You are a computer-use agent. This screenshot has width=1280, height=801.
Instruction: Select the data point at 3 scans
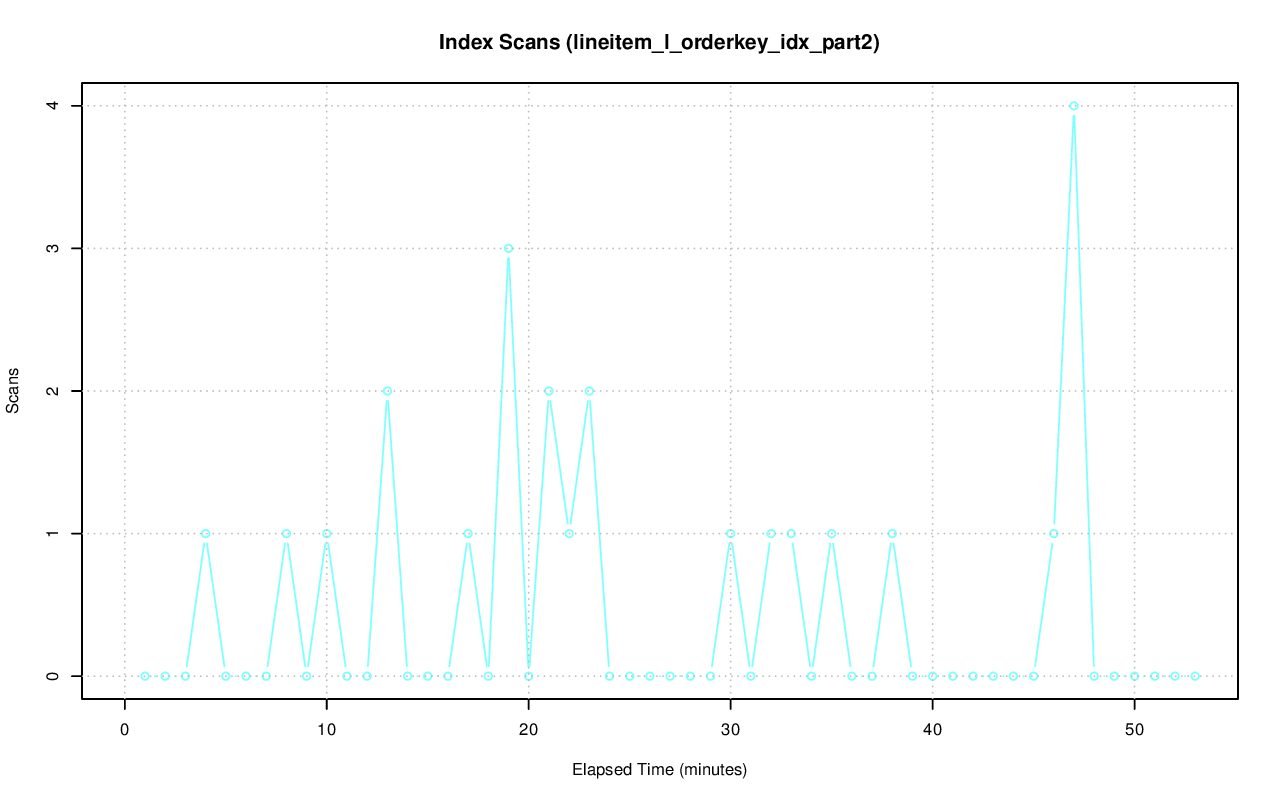coord(508,248)
